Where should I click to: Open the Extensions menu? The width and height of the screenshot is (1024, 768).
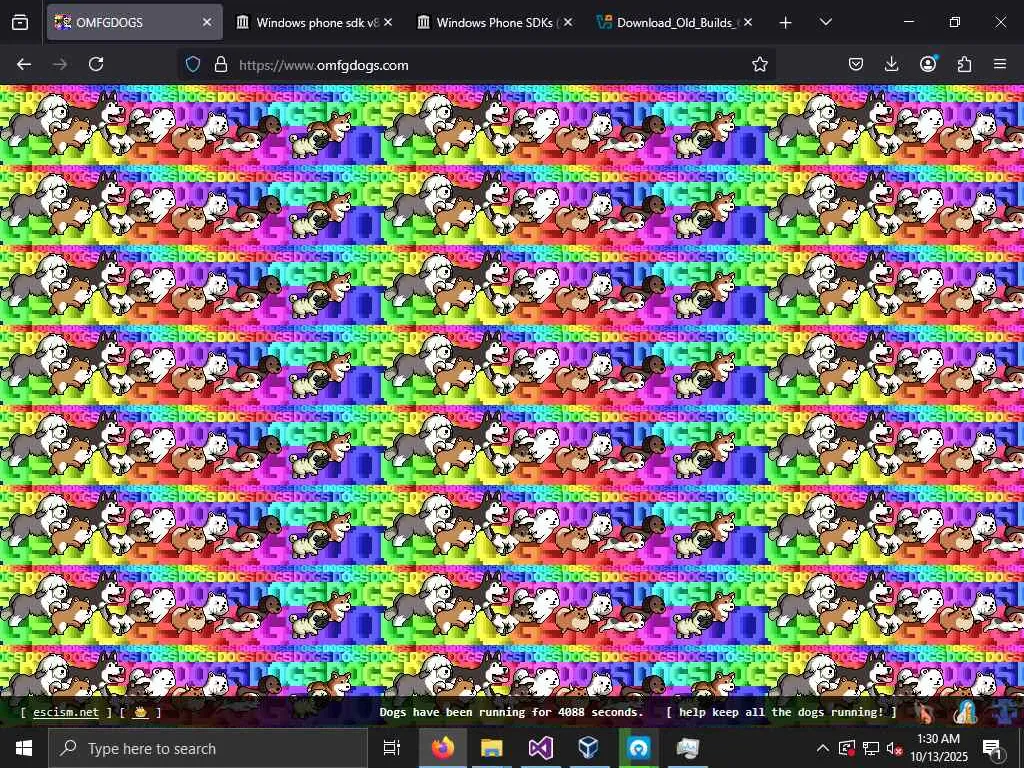(x=964, y=64)
